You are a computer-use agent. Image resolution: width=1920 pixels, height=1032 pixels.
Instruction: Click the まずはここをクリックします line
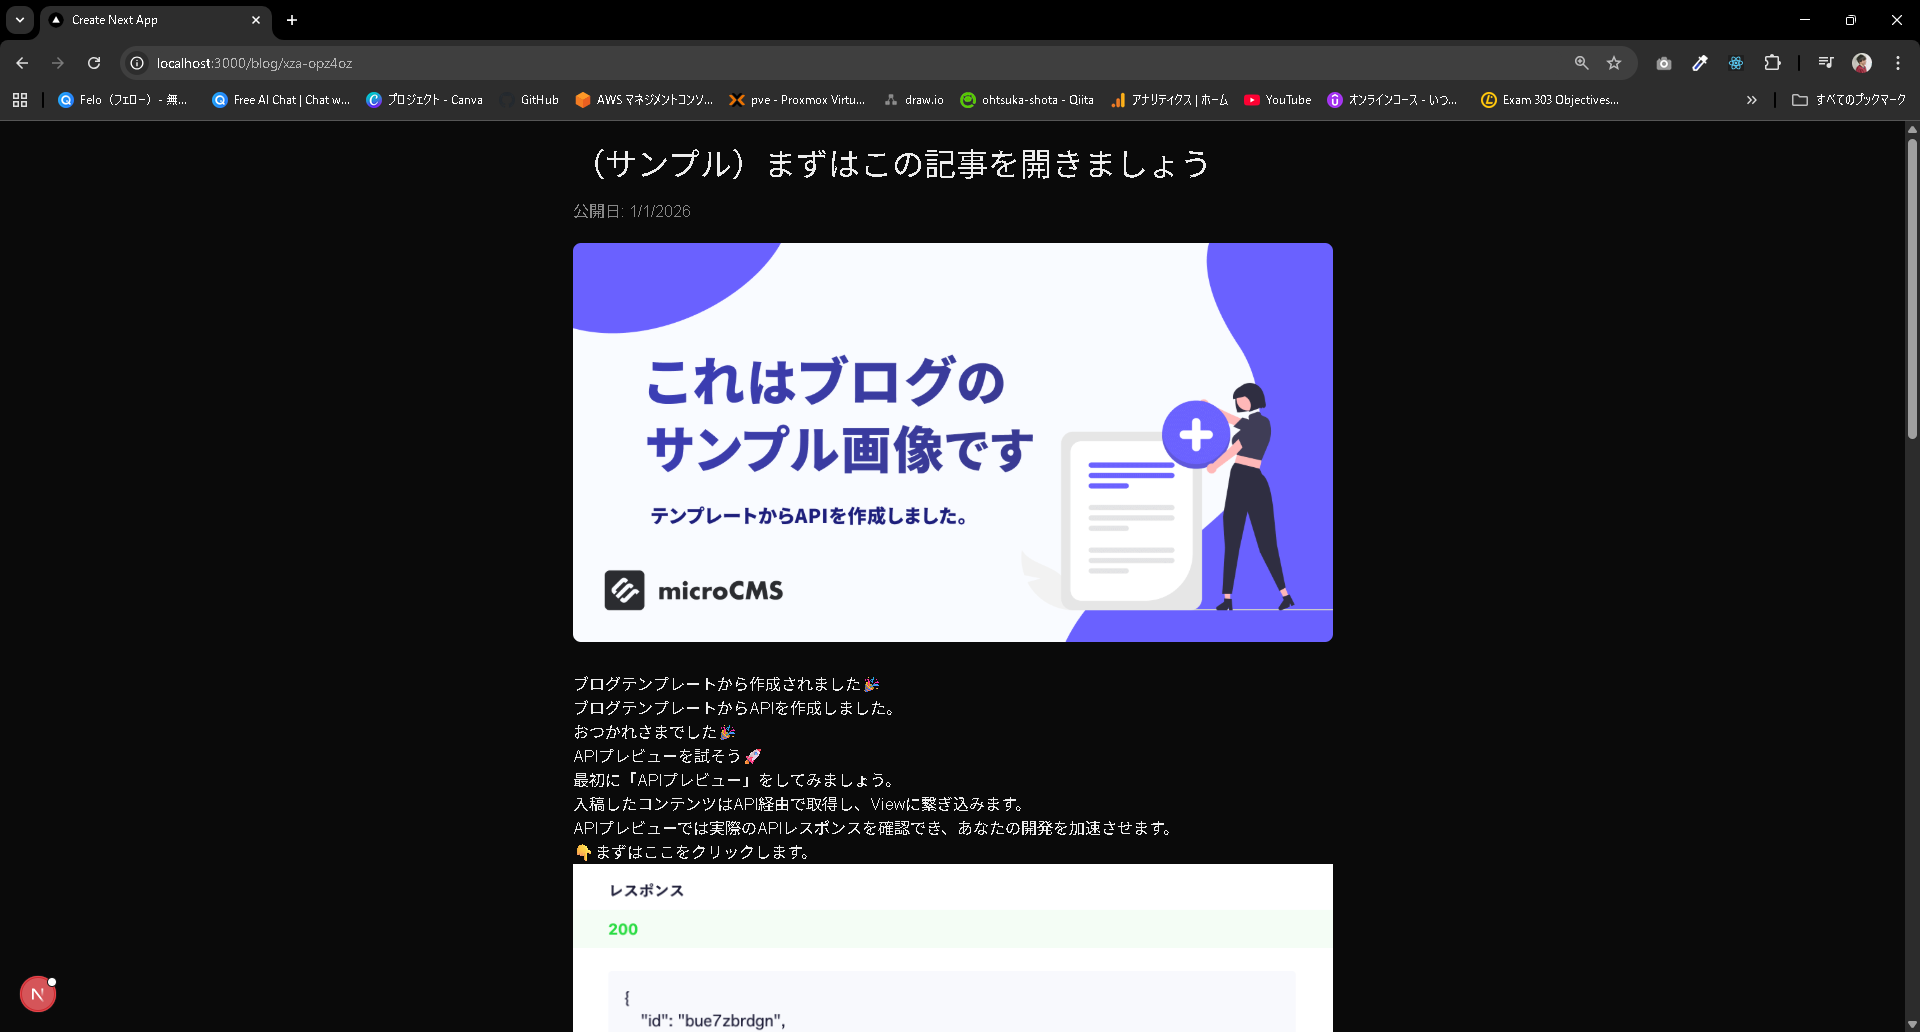[694, 852]
